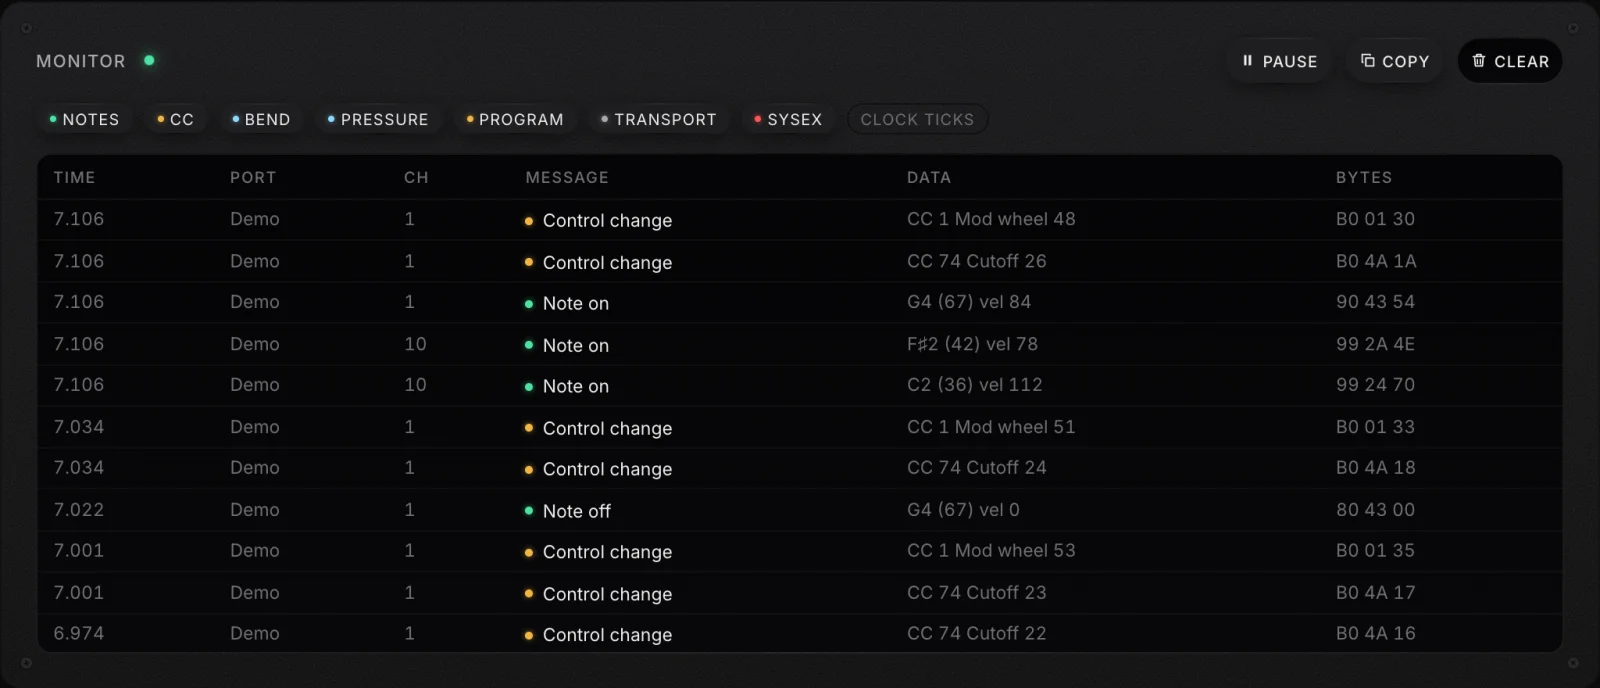Screen dimensions: 1600x688
Task: Click the BYTES column header
Action: click(1364, 177)
